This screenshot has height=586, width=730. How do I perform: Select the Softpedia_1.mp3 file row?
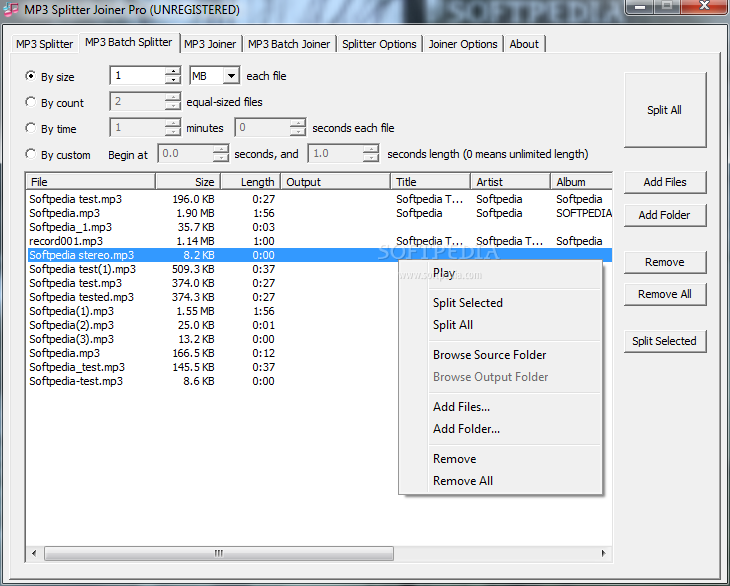pos(319,227)
